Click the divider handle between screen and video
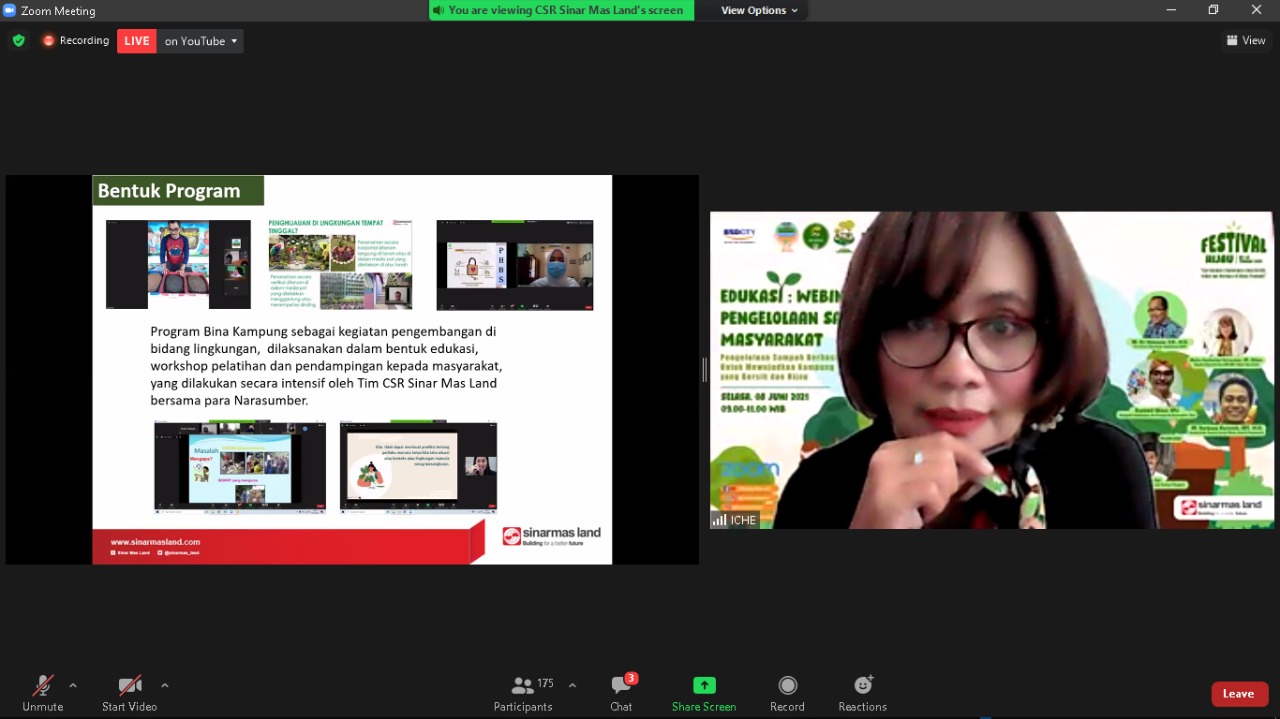The width and height of the screenshot is (1280, 719). (x=704, y=370)
